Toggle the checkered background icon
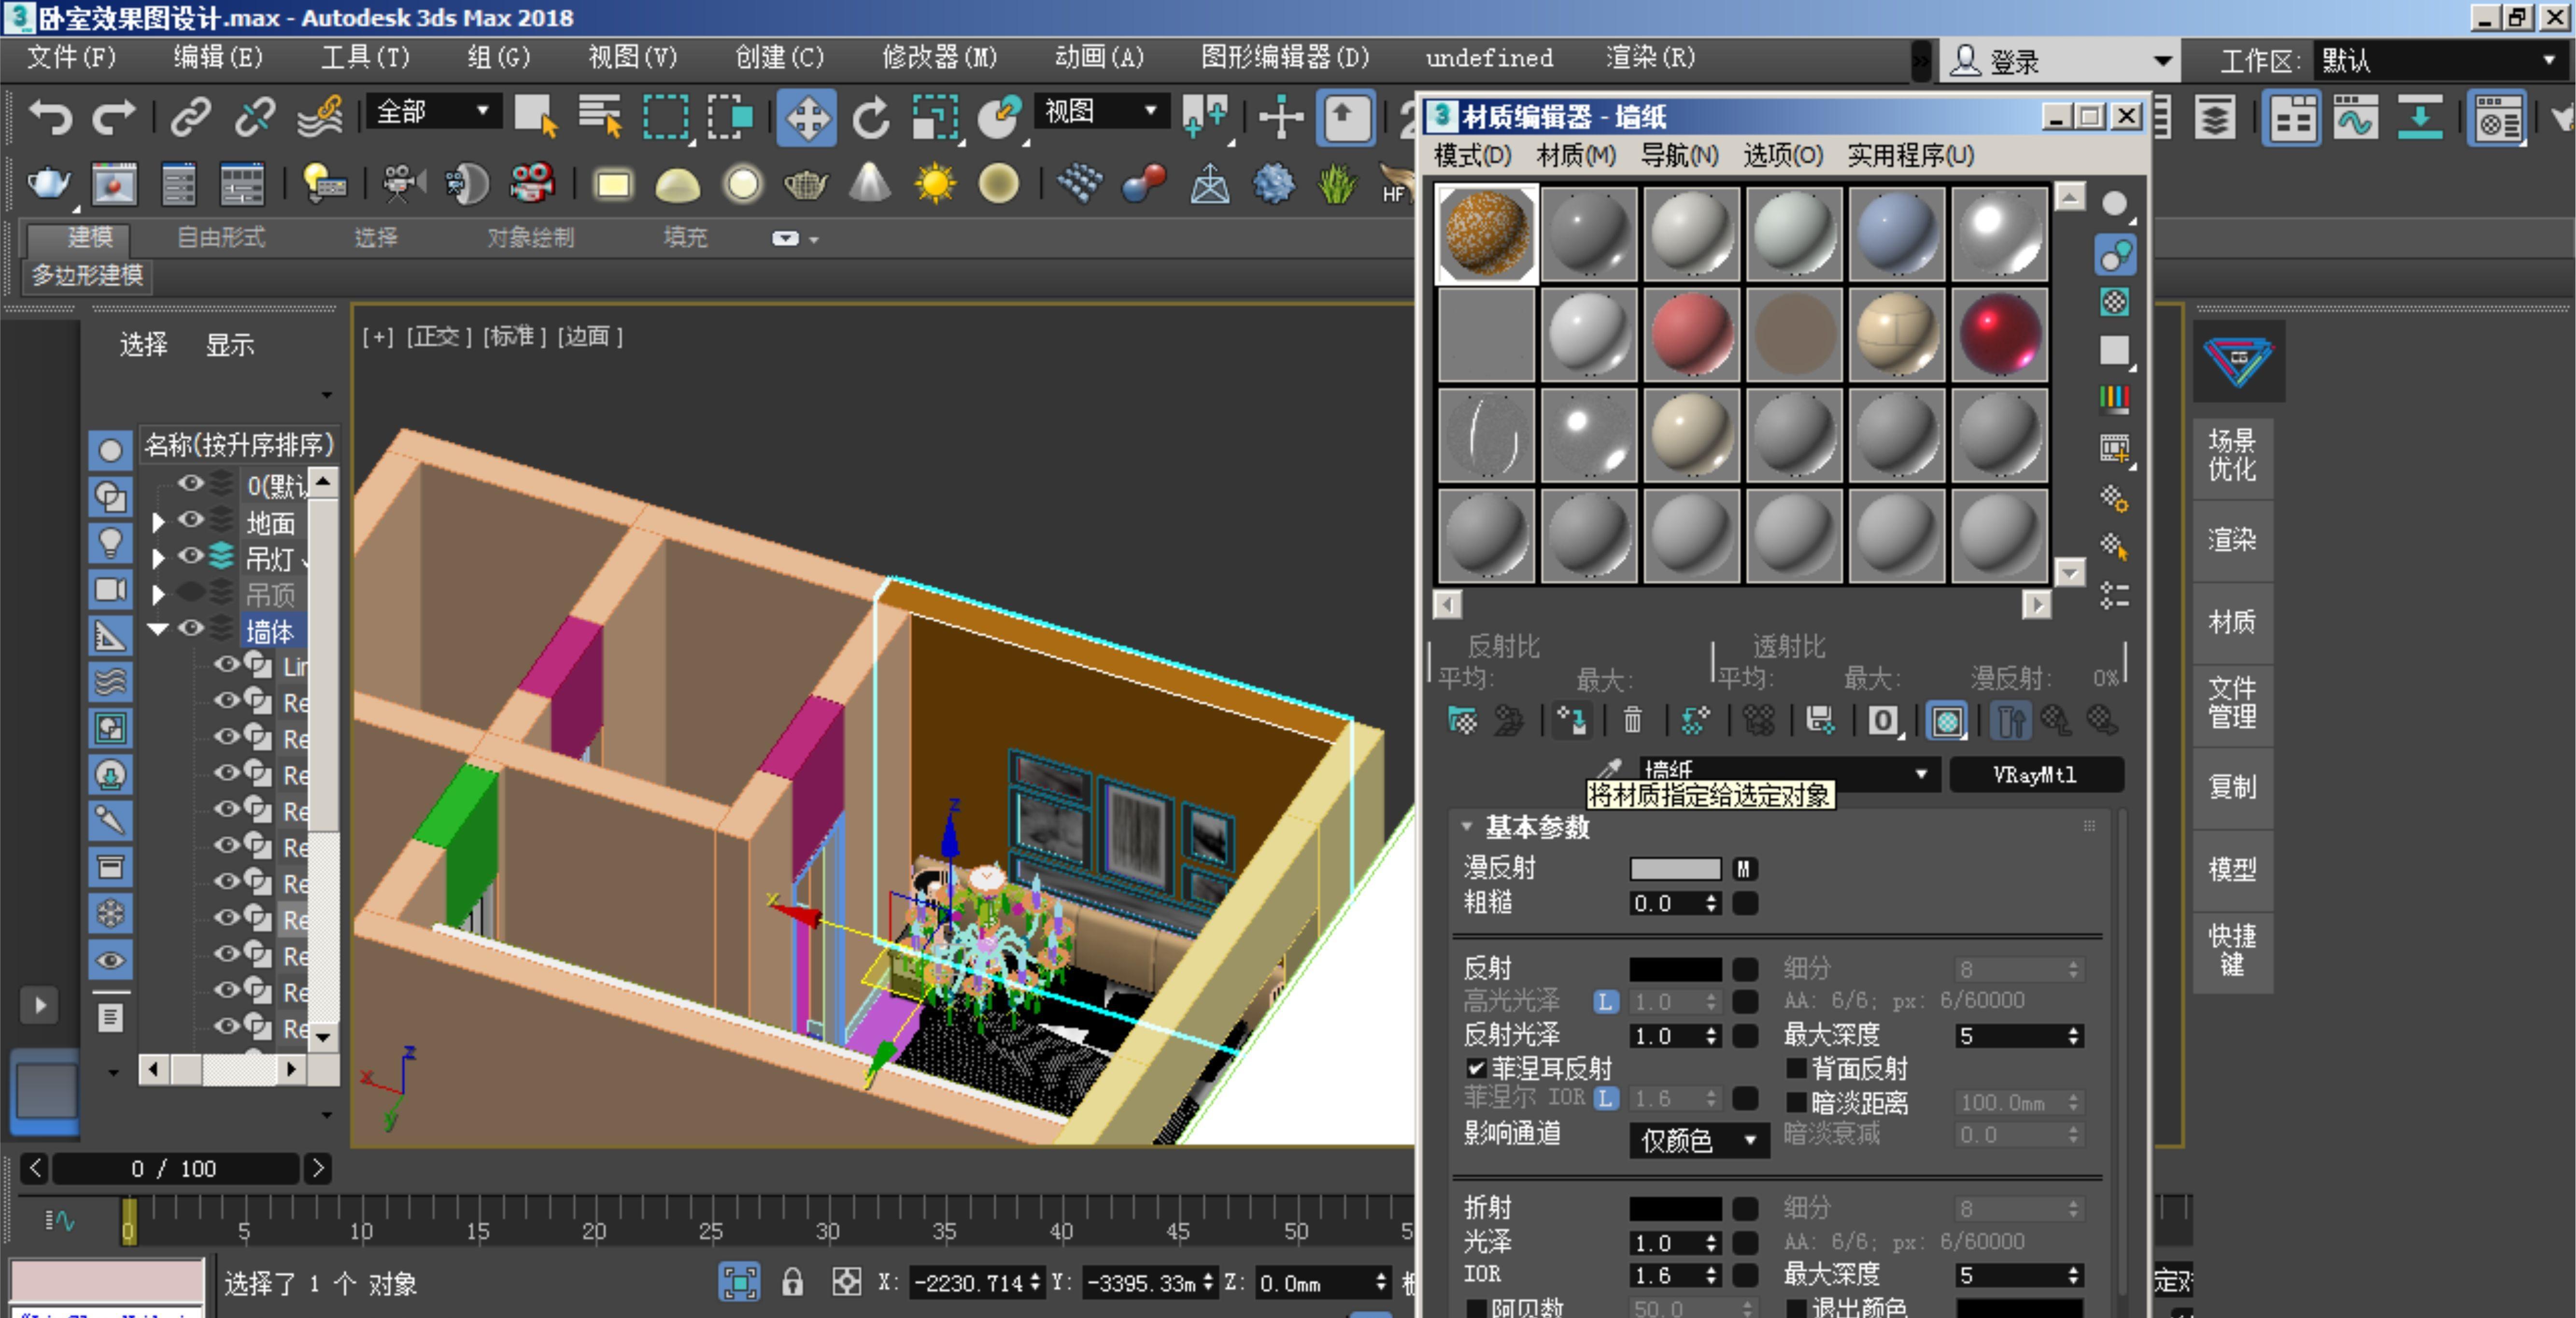This screenshot has width=2576, height=1318. point(2114,302)
